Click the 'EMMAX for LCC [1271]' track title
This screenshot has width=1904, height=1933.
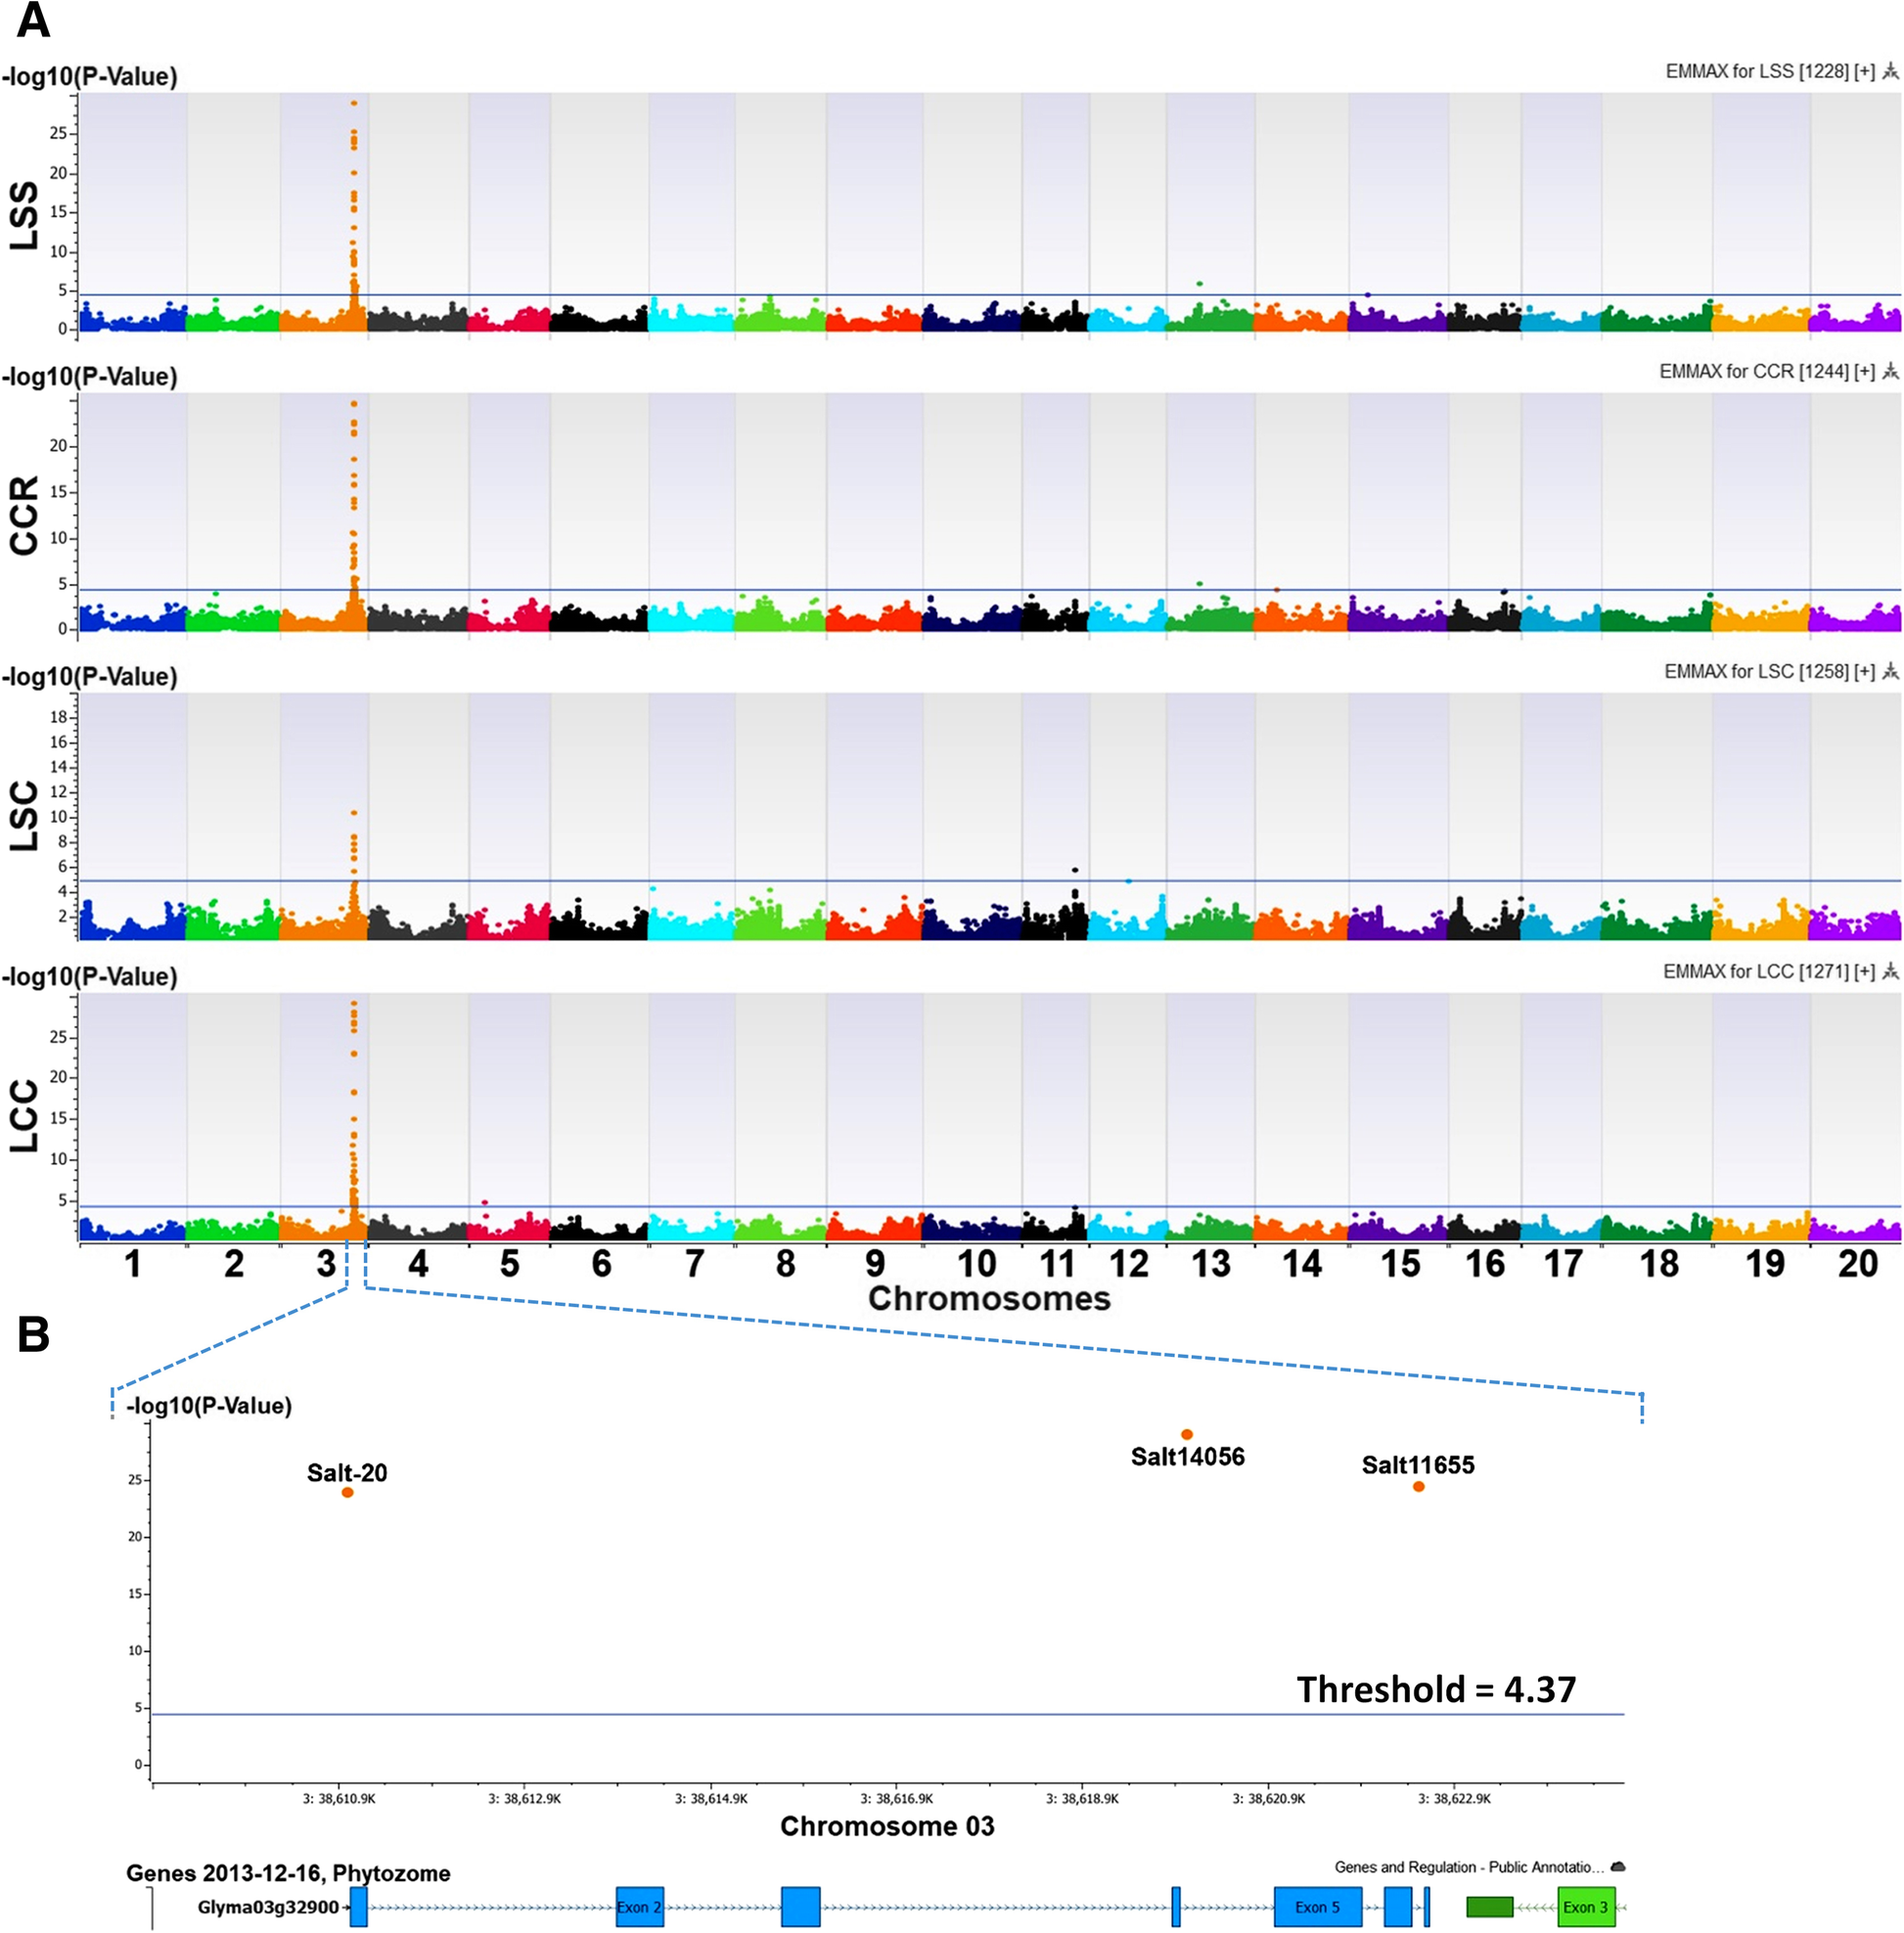coord(1756,971)
